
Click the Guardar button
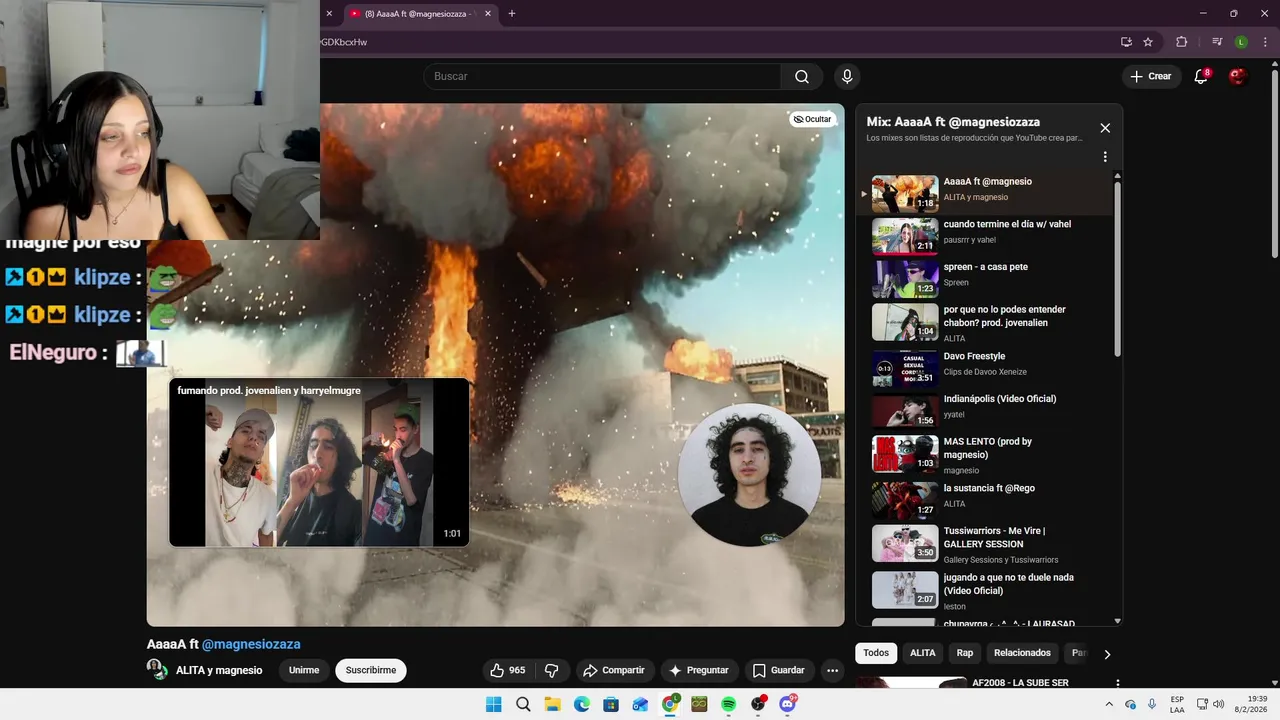coord(779,670)
